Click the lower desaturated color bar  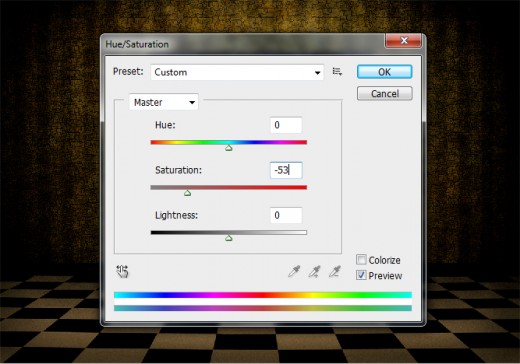tap(263, 308)
